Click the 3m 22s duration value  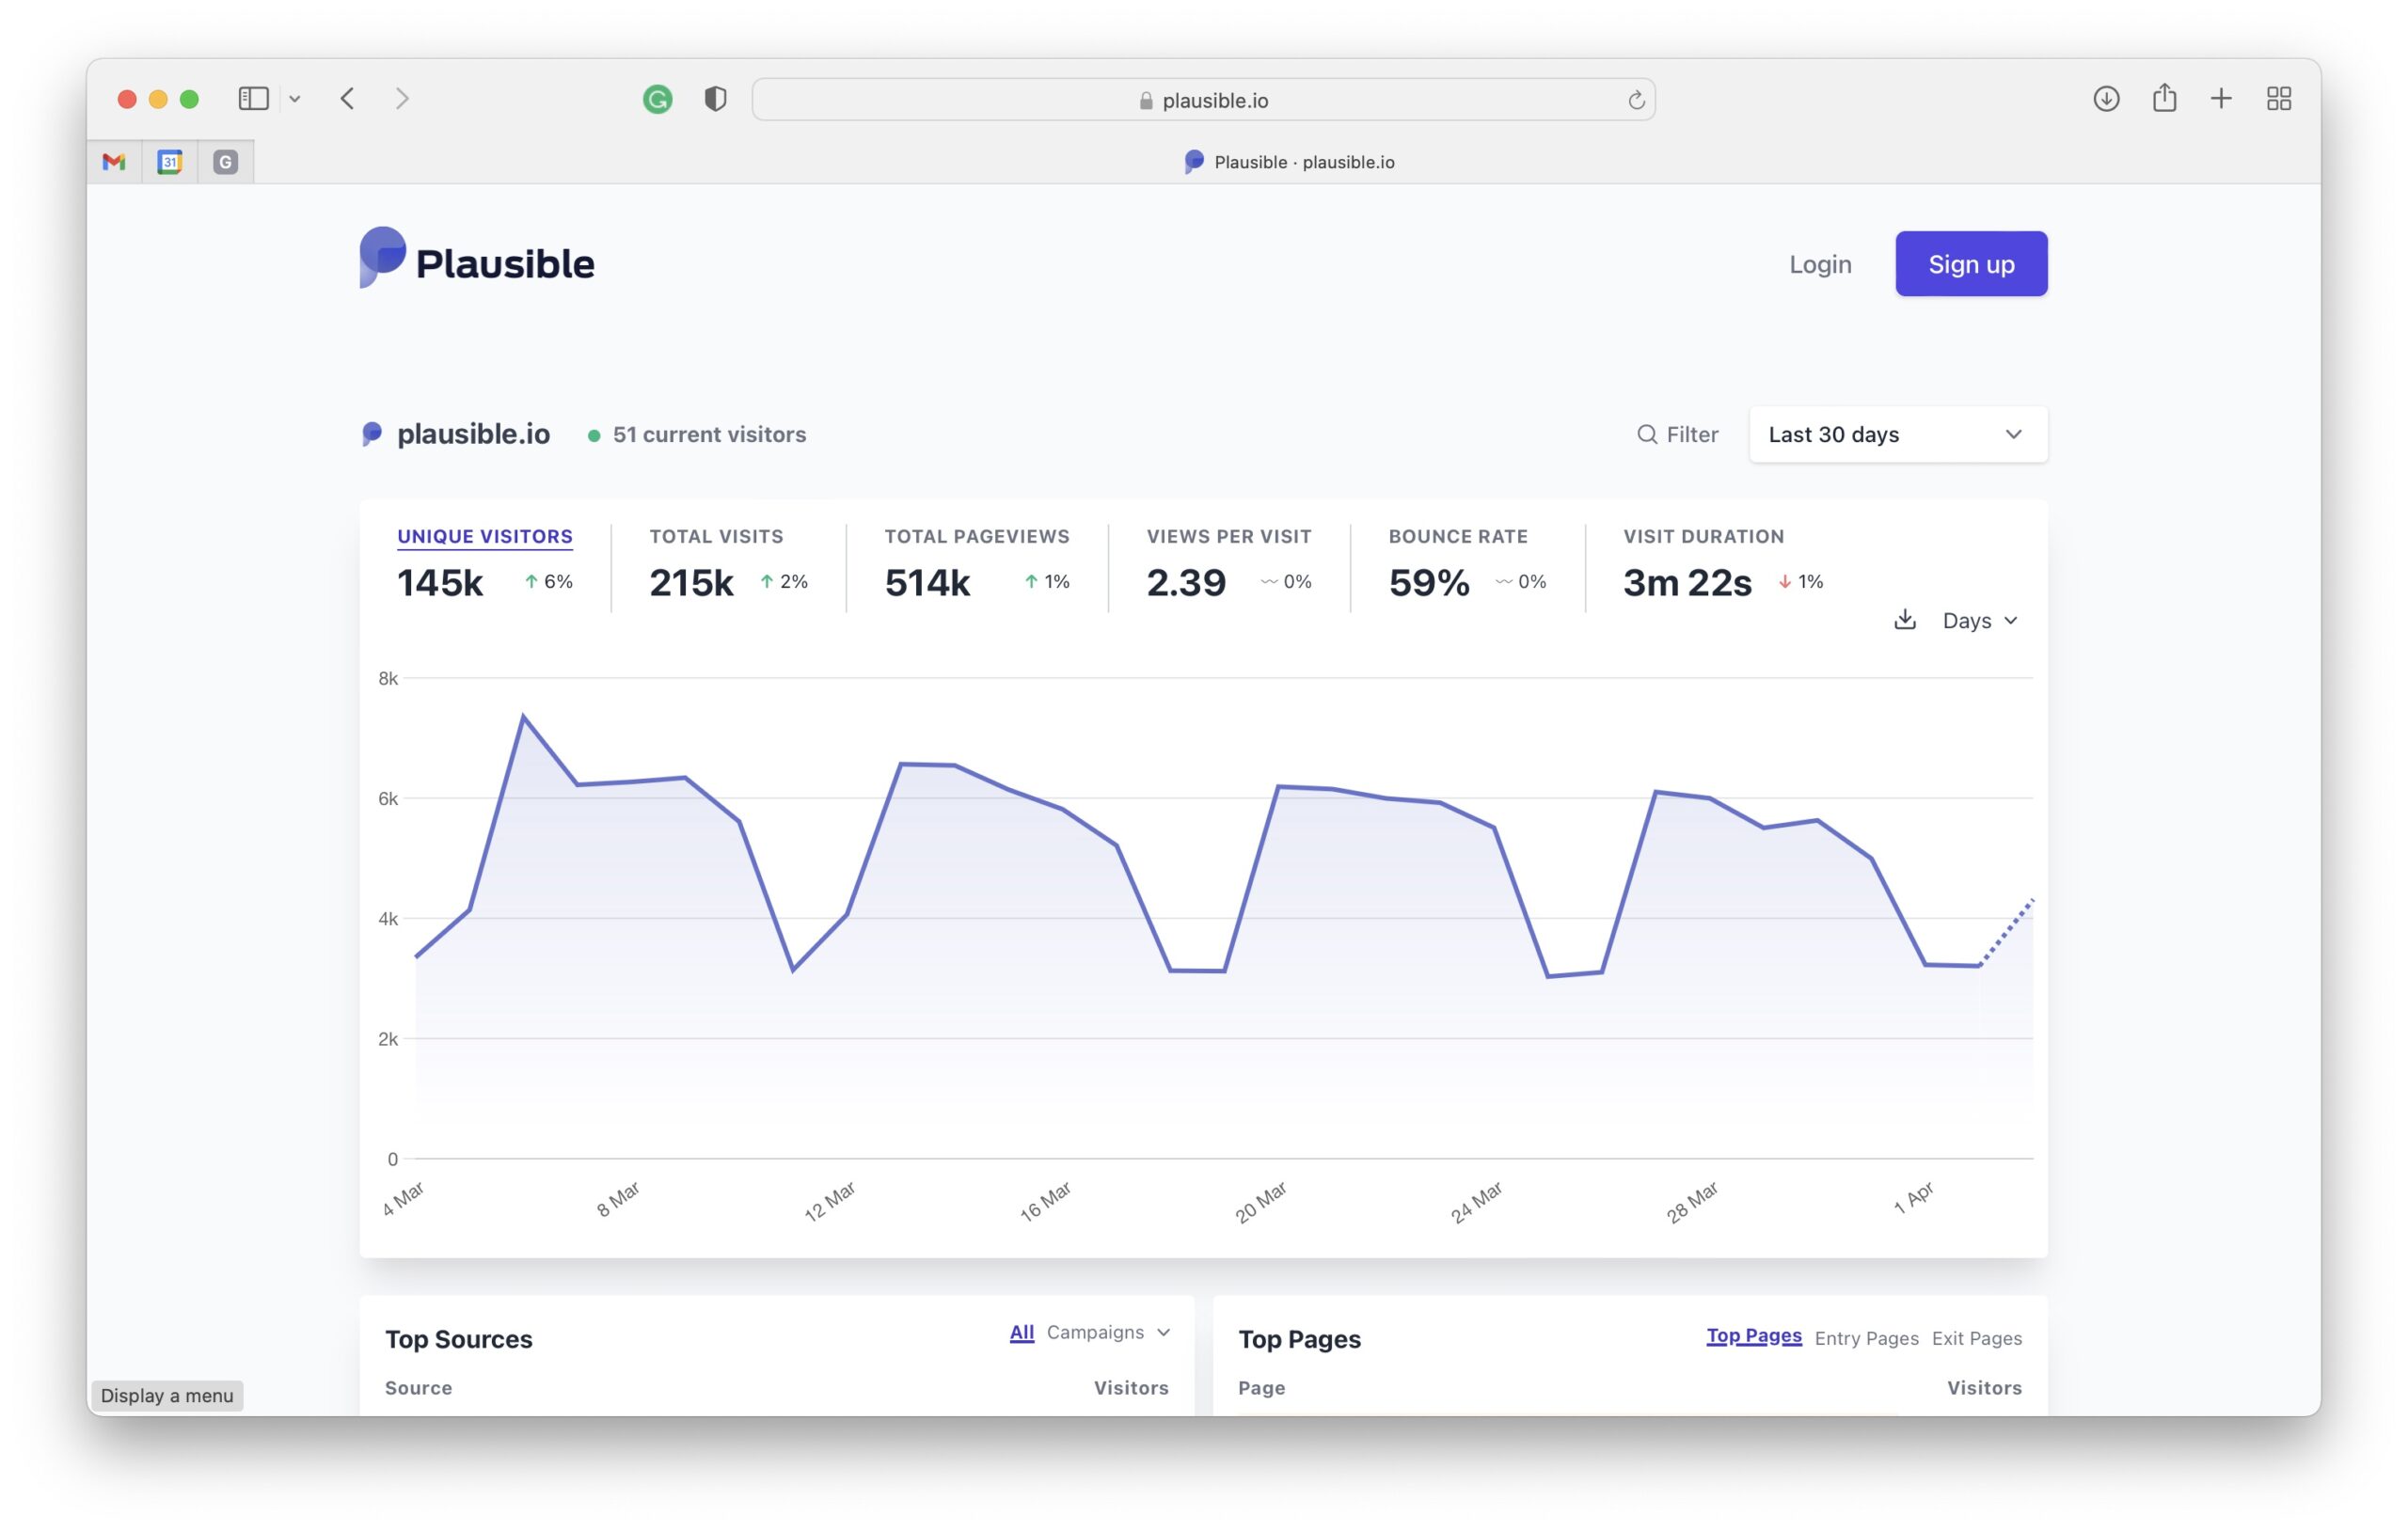click(x=1687, y=582)
